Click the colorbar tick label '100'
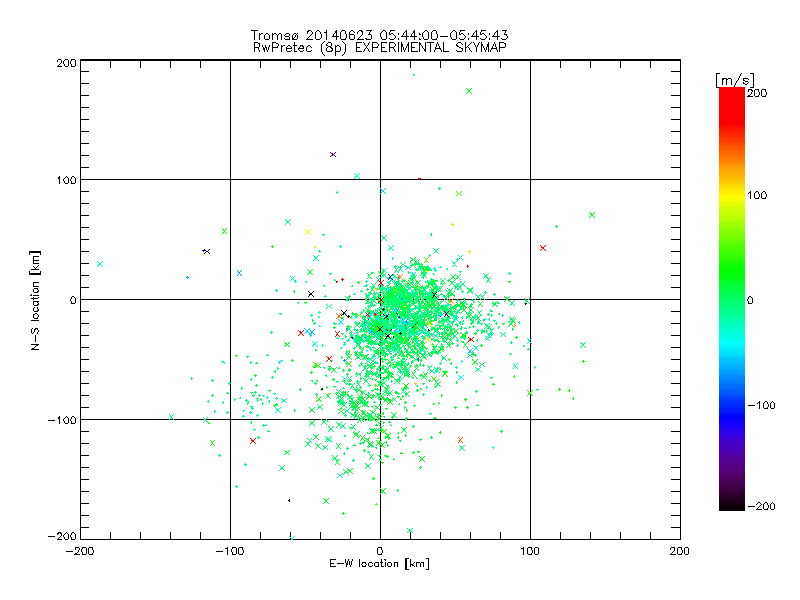 pyautogui.click(x=757, y=195)
